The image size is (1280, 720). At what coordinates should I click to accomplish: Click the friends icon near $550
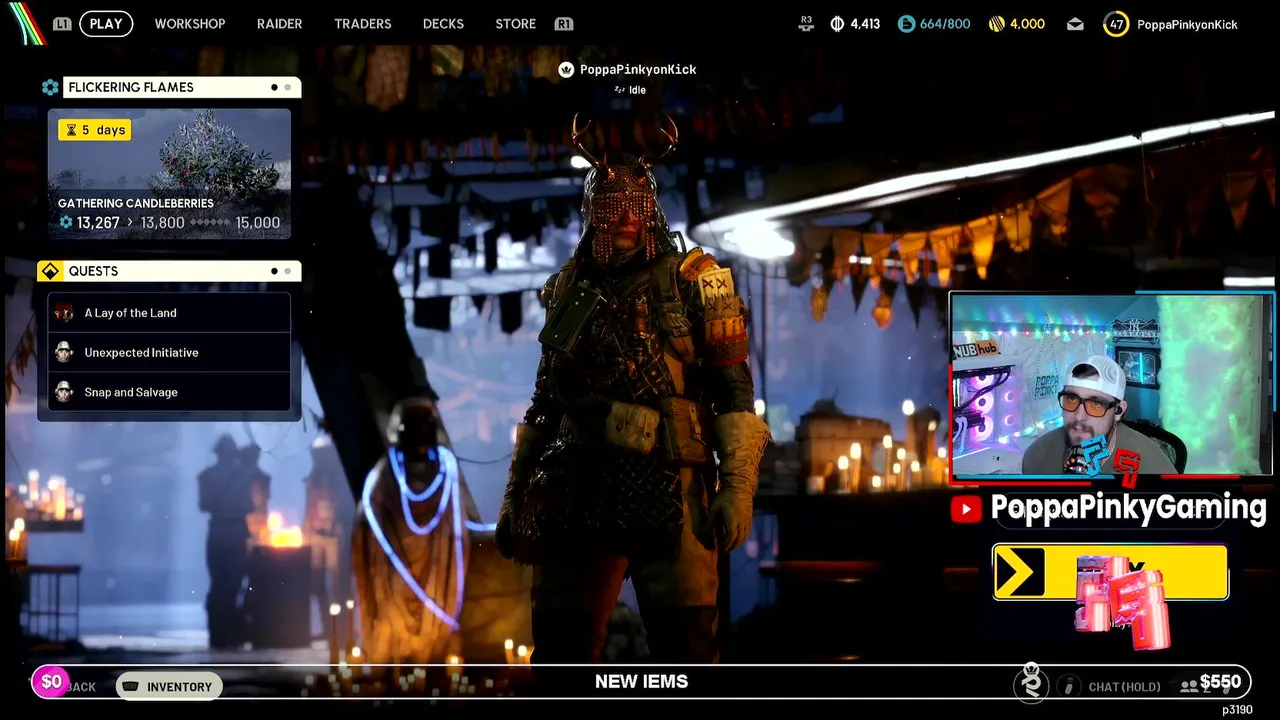(x=1188, y=686)
